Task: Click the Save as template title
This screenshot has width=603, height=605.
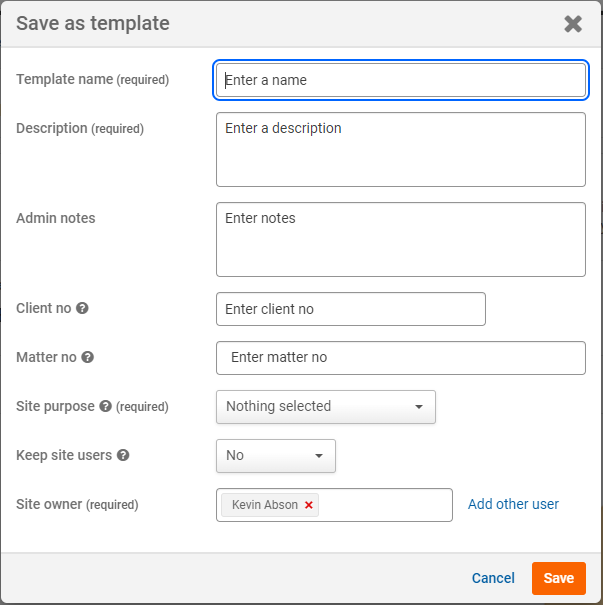Action: pyautogui.click(x=93, y=23)
